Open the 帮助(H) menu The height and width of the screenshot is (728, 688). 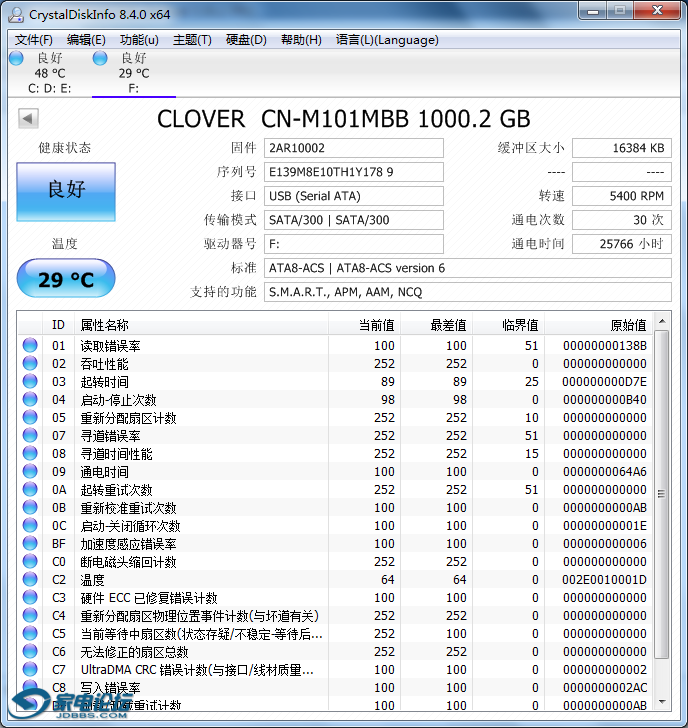(301, 40)
